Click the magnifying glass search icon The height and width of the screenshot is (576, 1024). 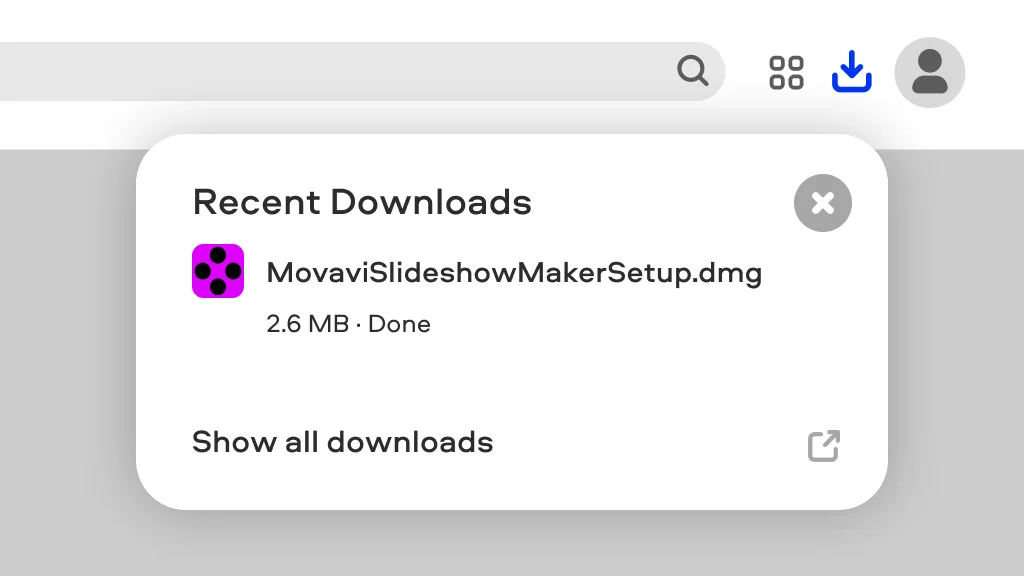click(x=693, y=71)
